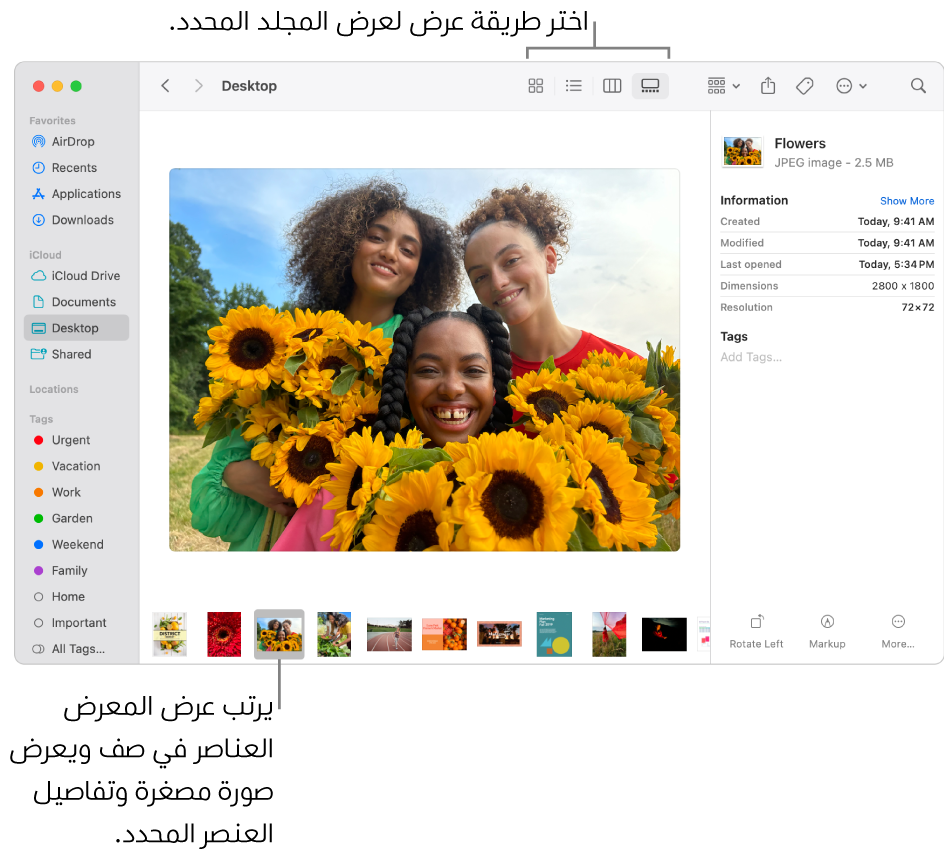Image resolution: width=944 pixels, height=857 pixels.
Task: Select Downloads in the sidebar
Action: 82,220
